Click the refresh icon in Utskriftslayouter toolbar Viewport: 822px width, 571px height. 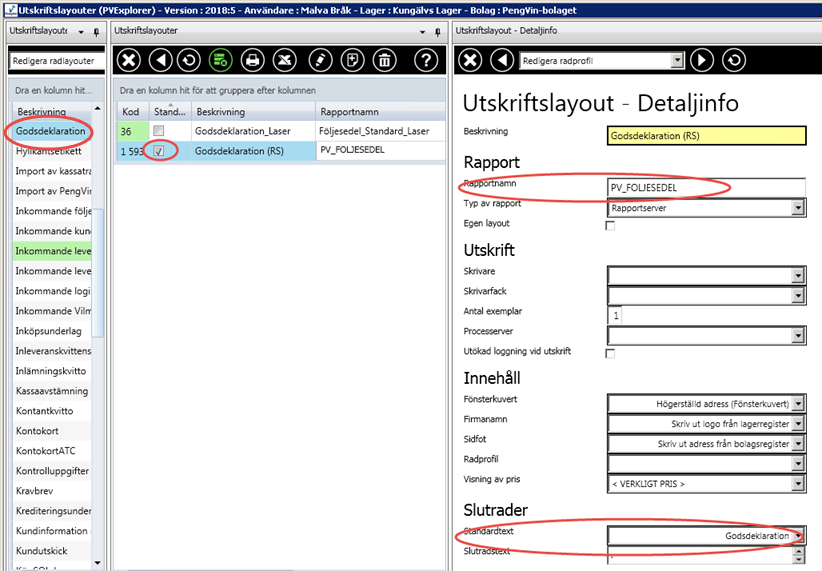(x=189, y=60)
